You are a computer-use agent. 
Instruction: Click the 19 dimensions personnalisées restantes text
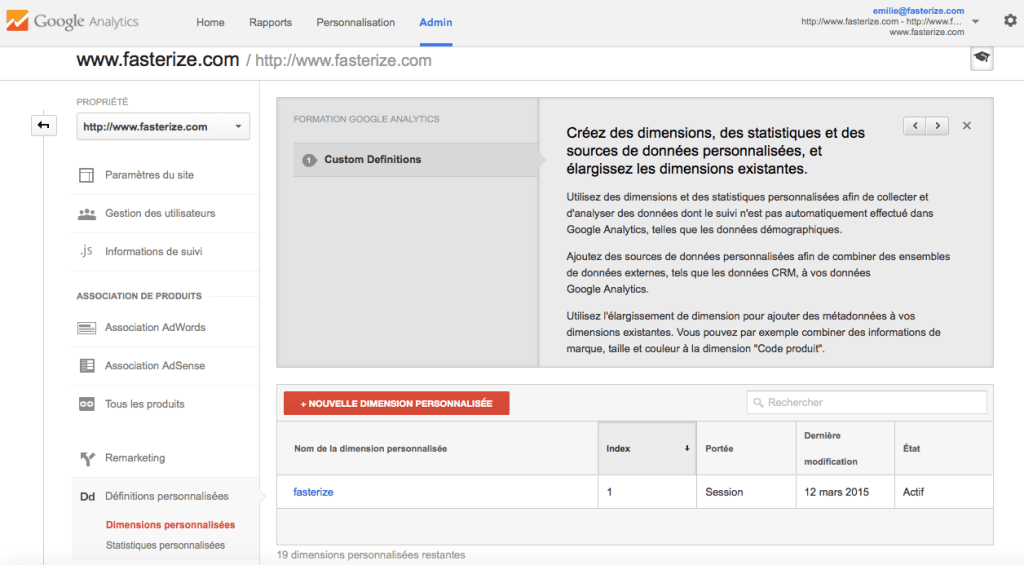[x=371, y=555]
